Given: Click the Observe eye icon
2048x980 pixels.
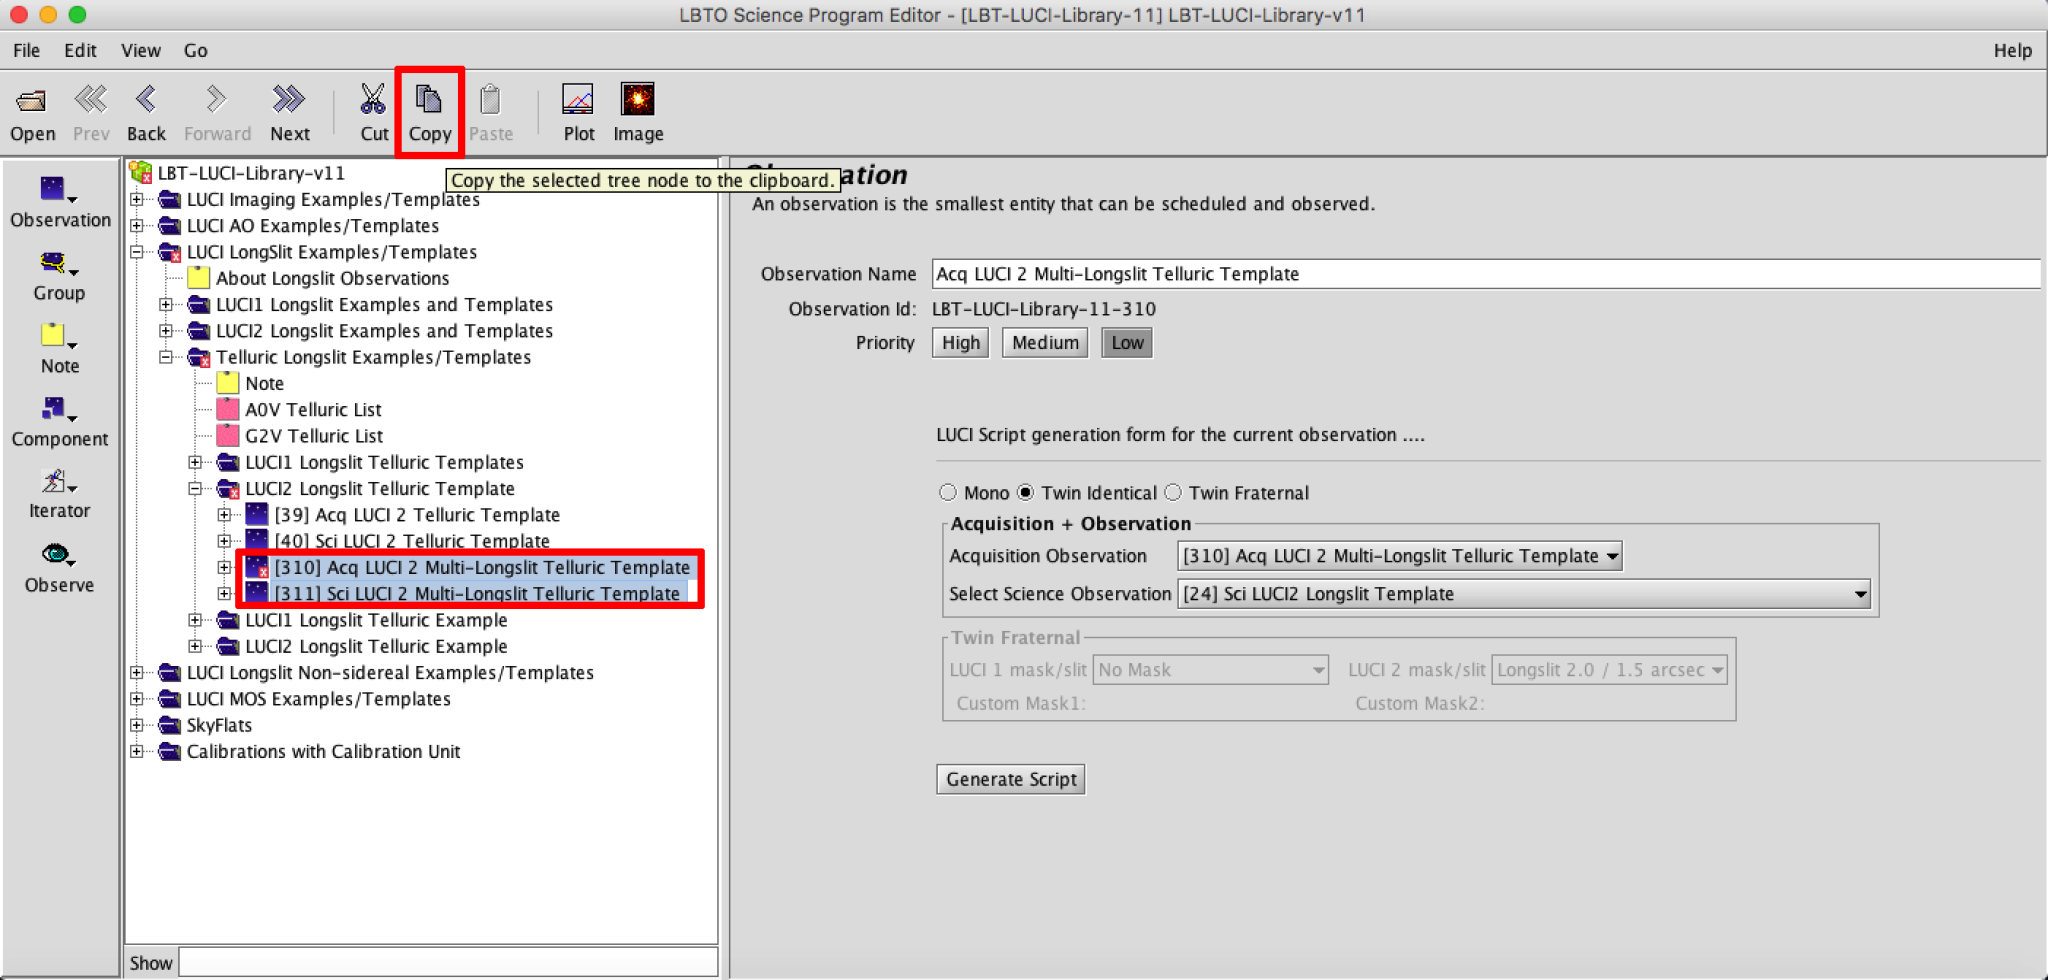Looking at the screenshot, I should (58, 555).
